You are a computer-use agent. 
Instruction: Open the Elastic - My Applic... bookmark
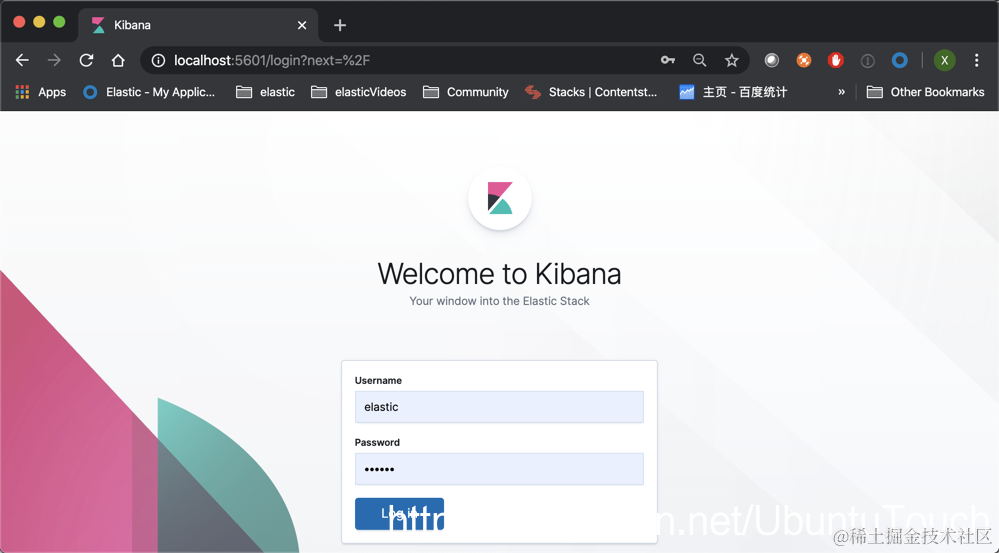click(149, 92)
